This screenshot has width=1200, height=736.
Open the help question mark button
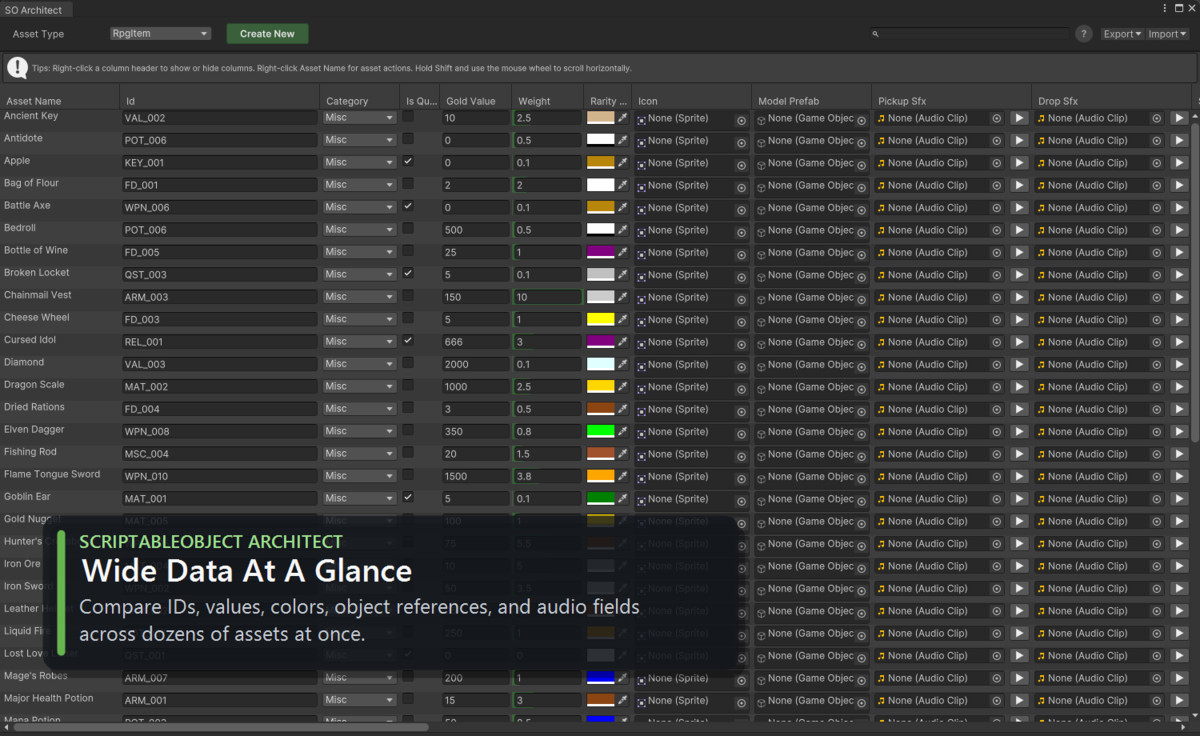pyautogui.click(x=1083, y=34)
